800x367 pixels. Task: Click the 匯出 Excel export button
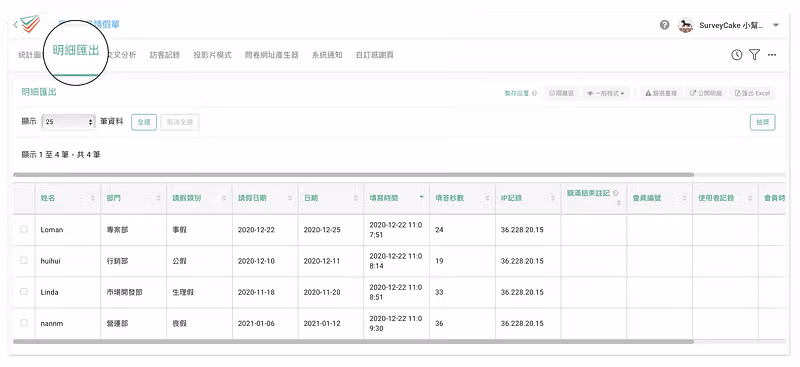[753, 93]
